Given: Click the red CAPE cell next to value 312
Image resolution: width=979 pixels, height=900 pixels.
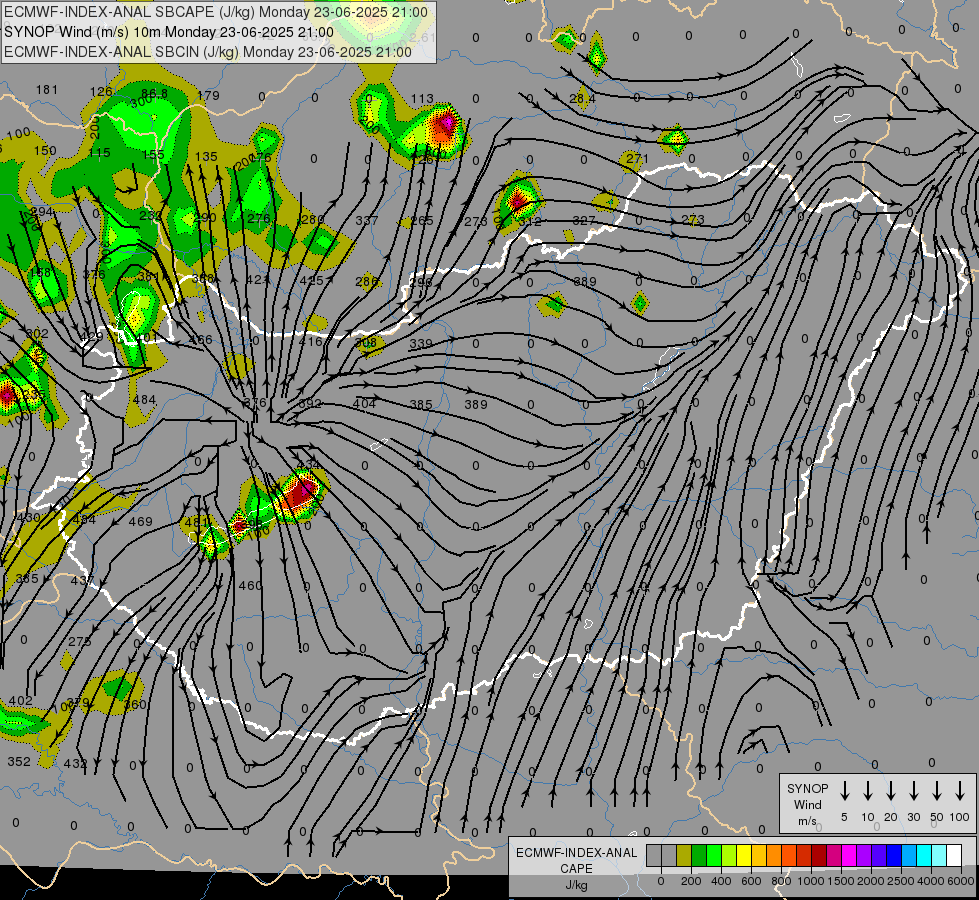Looking at the screenshot, I should tap(518, 200).
